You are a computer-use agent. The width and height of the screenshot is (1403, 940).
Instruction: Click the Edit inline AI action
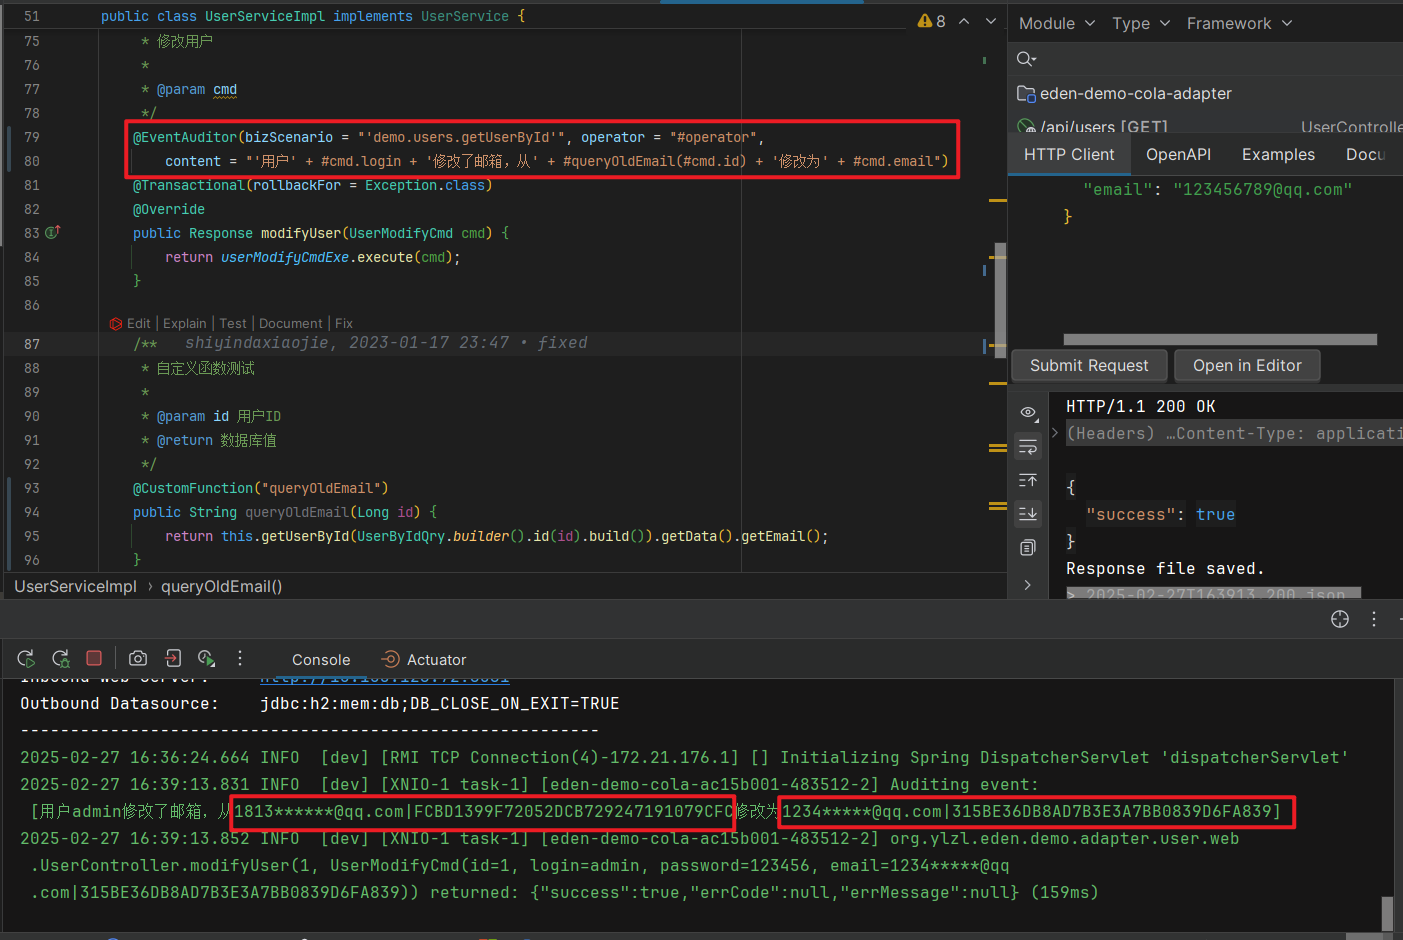[139, 323]
